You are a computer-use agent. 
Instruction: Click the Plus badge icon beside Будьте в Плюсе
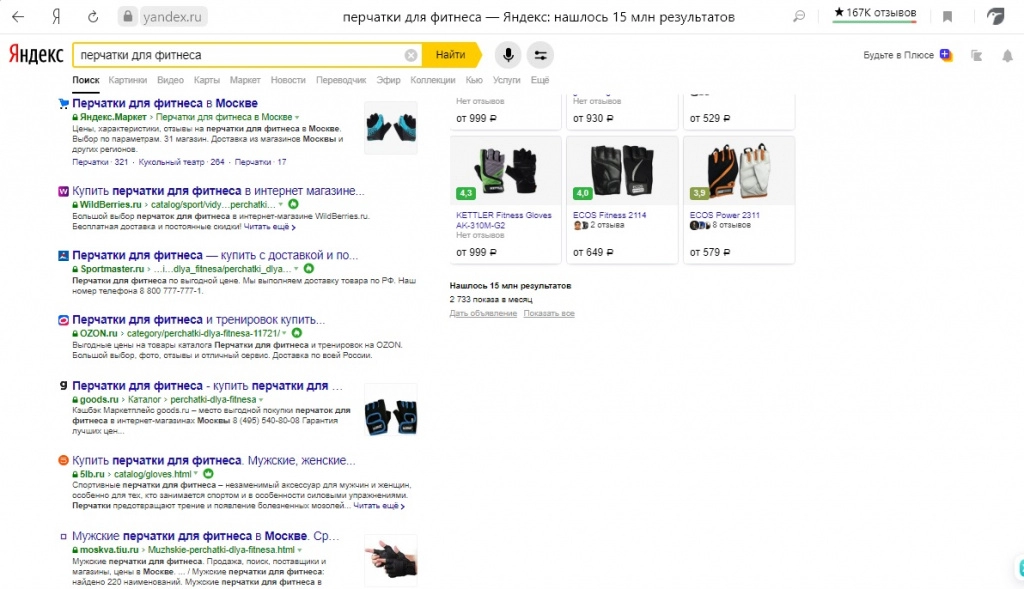click(x=946, y=55)
